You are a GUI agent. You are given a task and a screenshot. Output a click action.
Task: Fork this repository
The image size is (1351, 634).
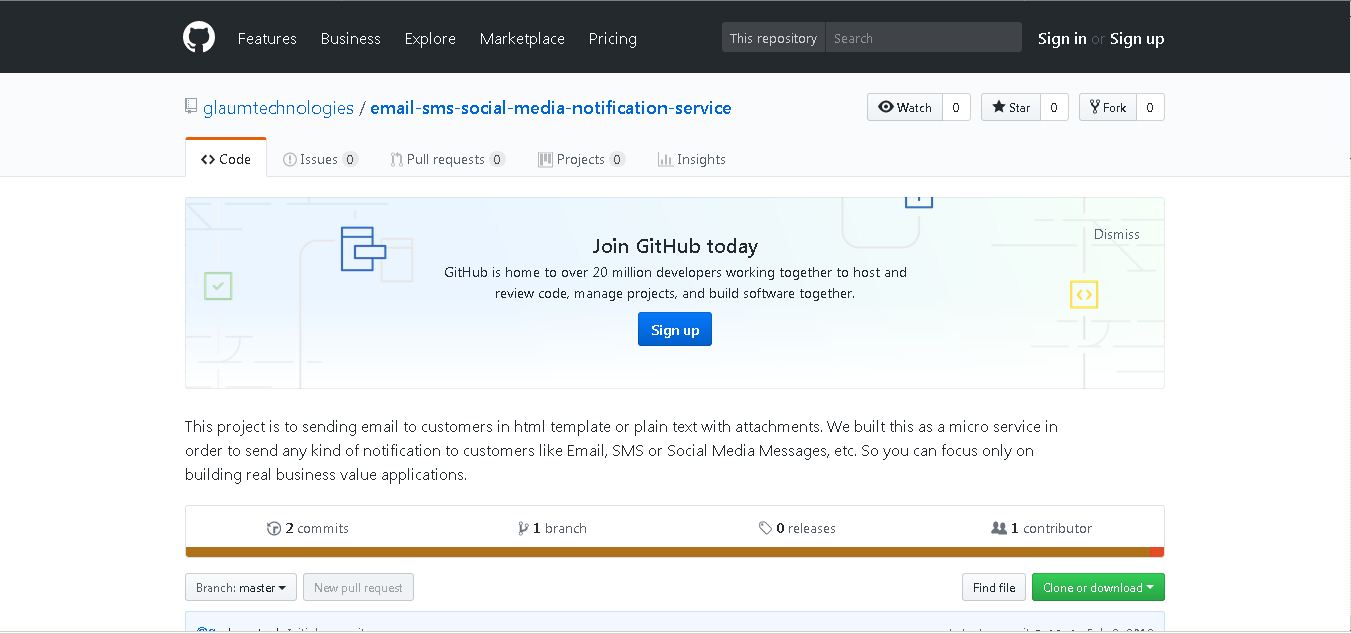click(x=1108, y=107)
